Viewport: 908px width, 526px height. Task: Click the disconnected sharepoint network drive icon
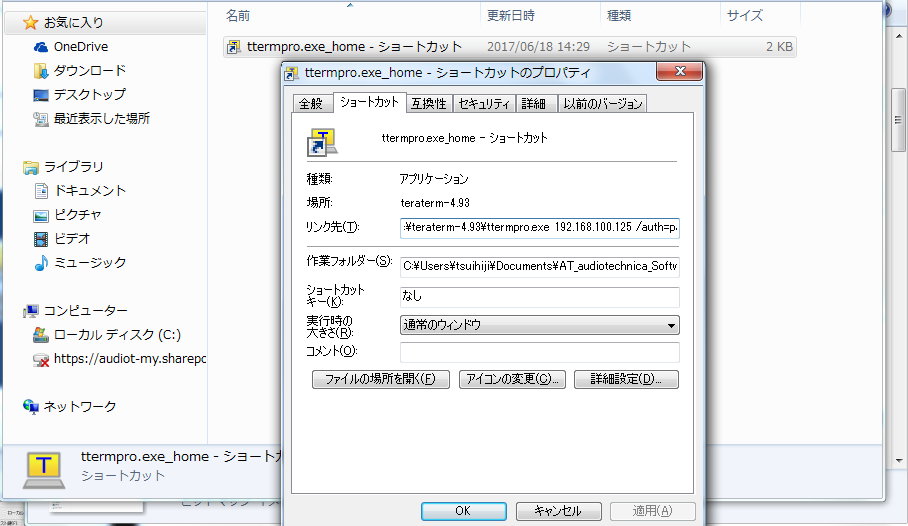pyautogui.click(x=41, y=360)
